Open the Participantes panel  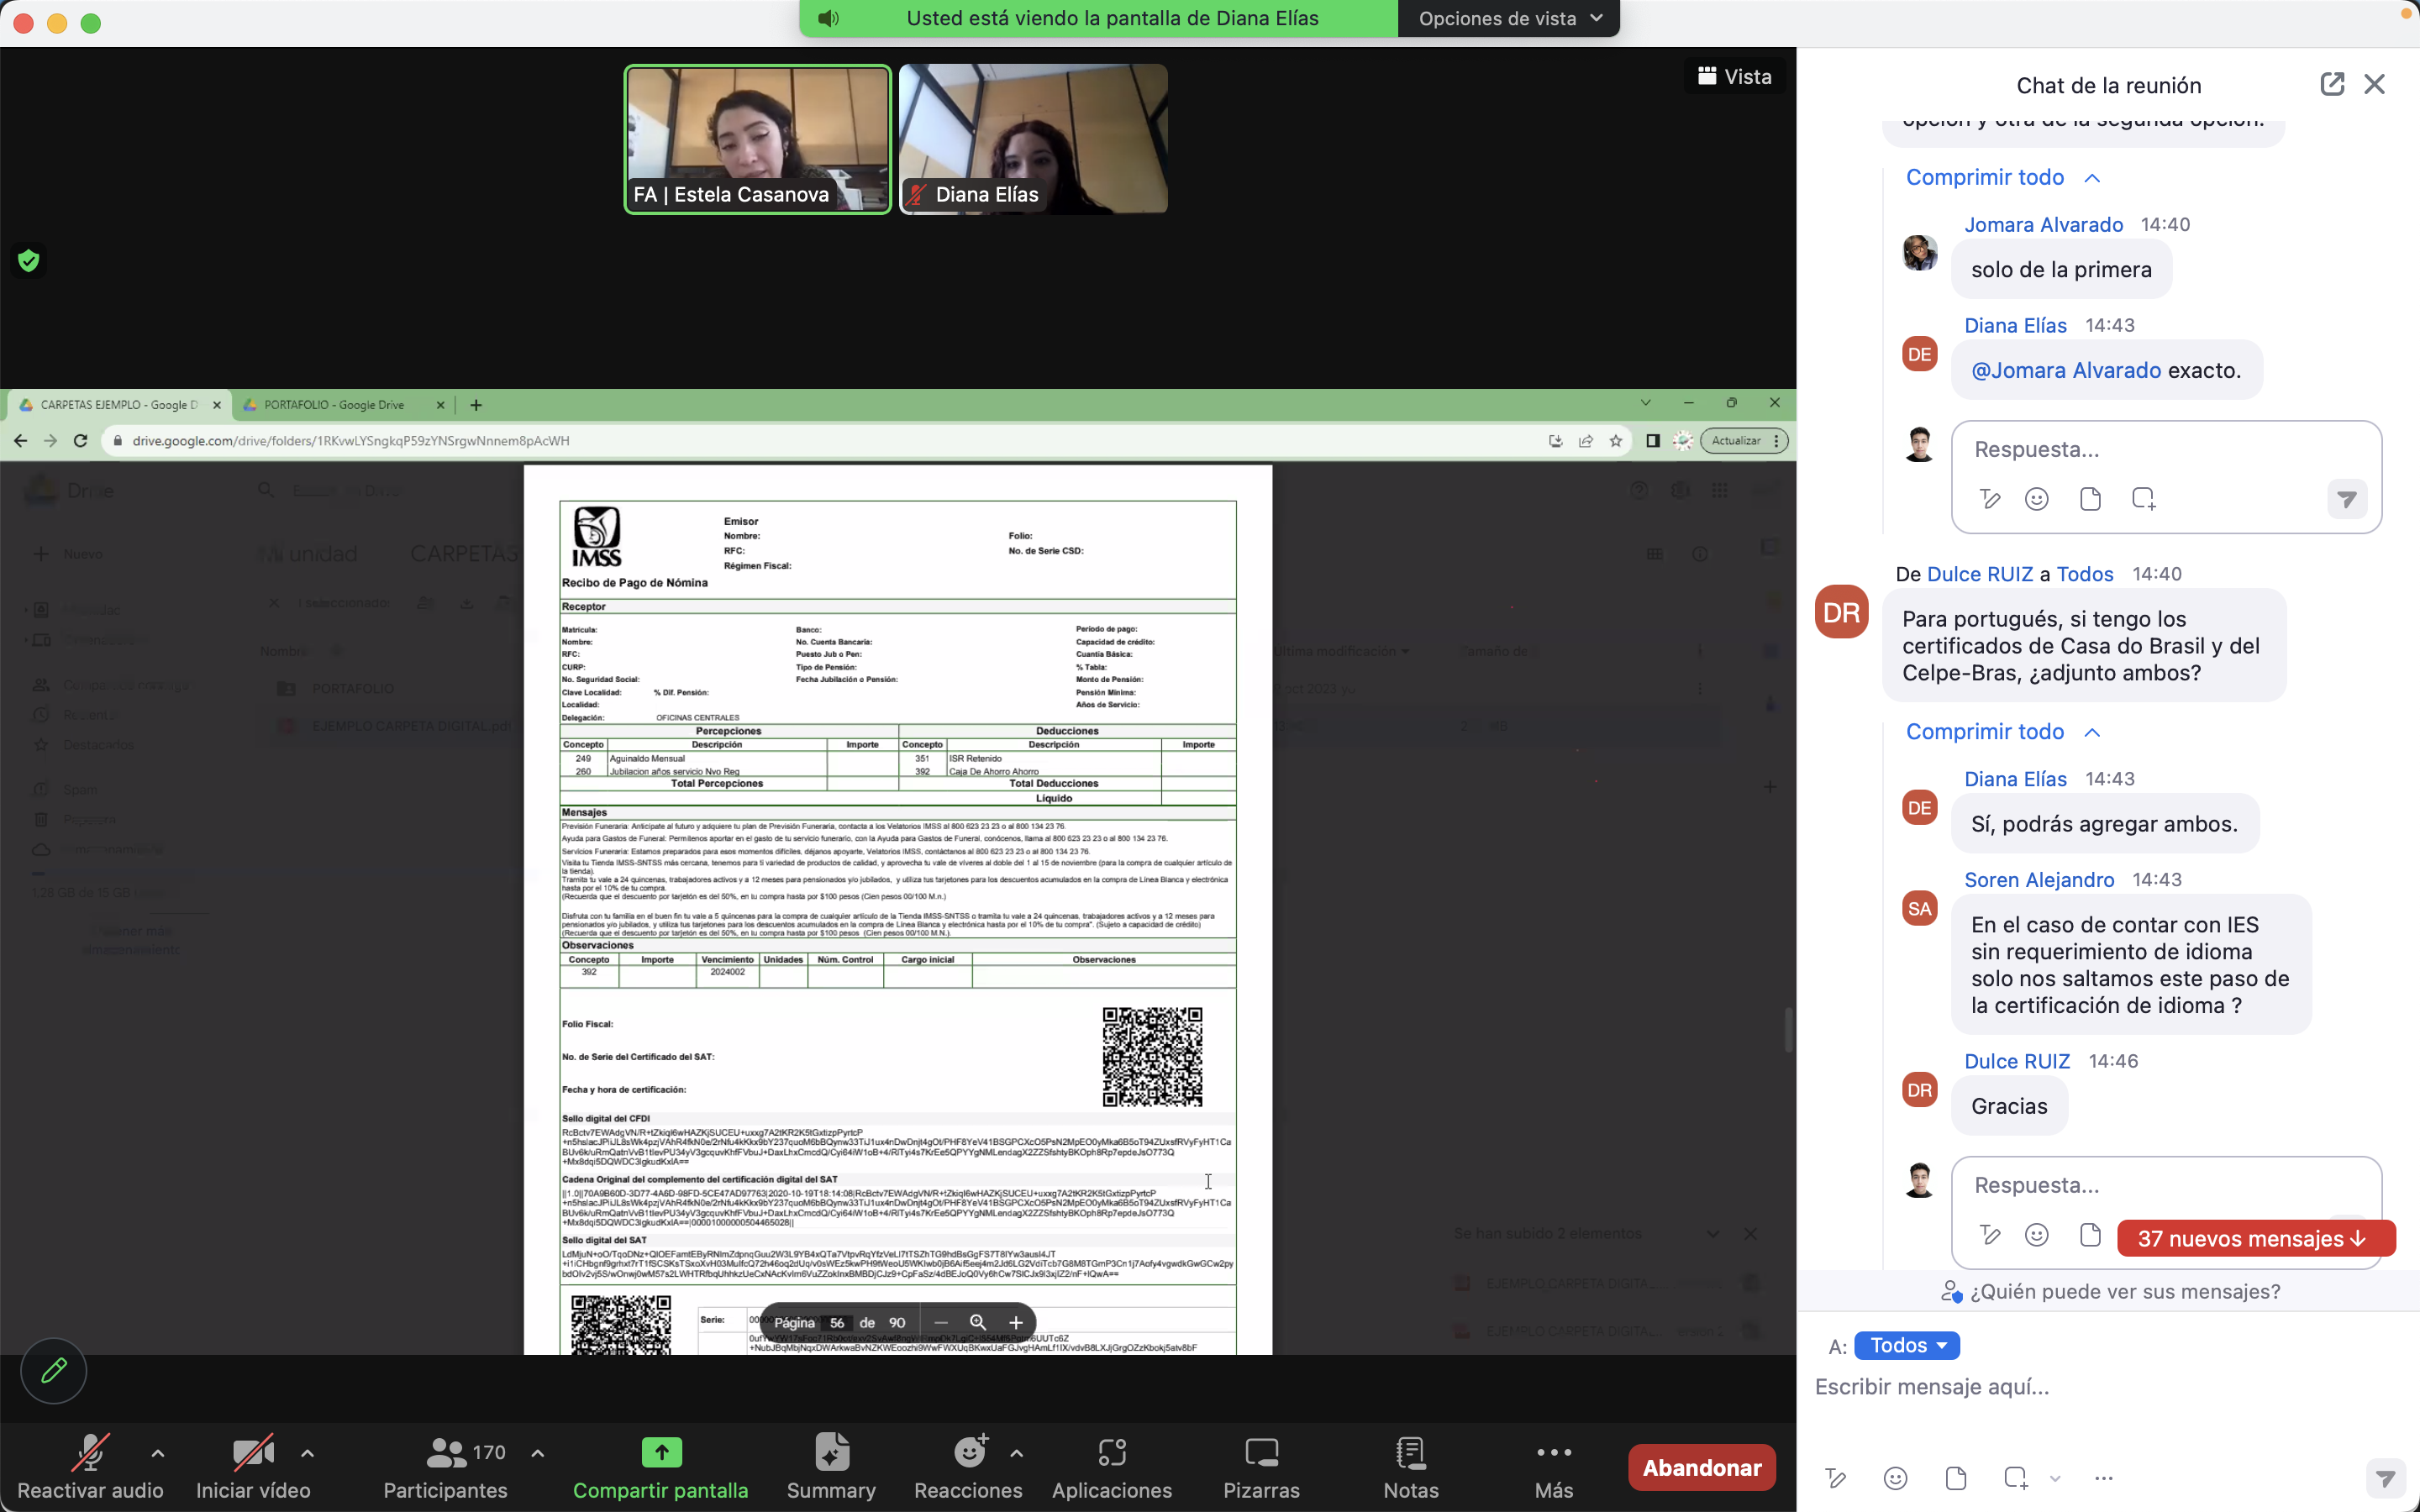[446, 1452]
